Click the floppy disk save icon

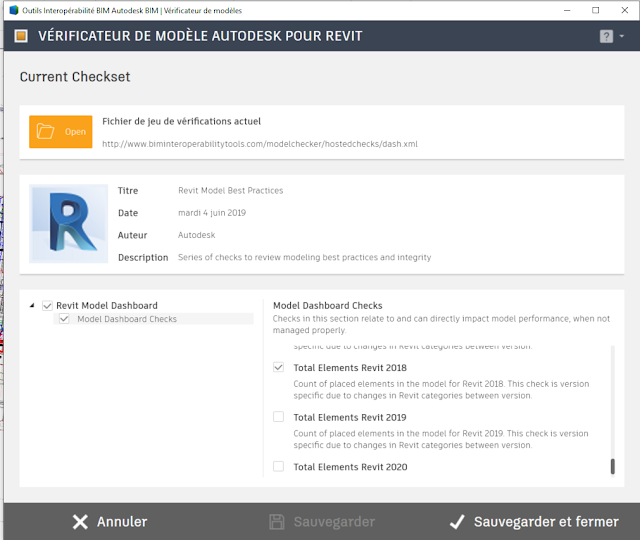point(277,522)
